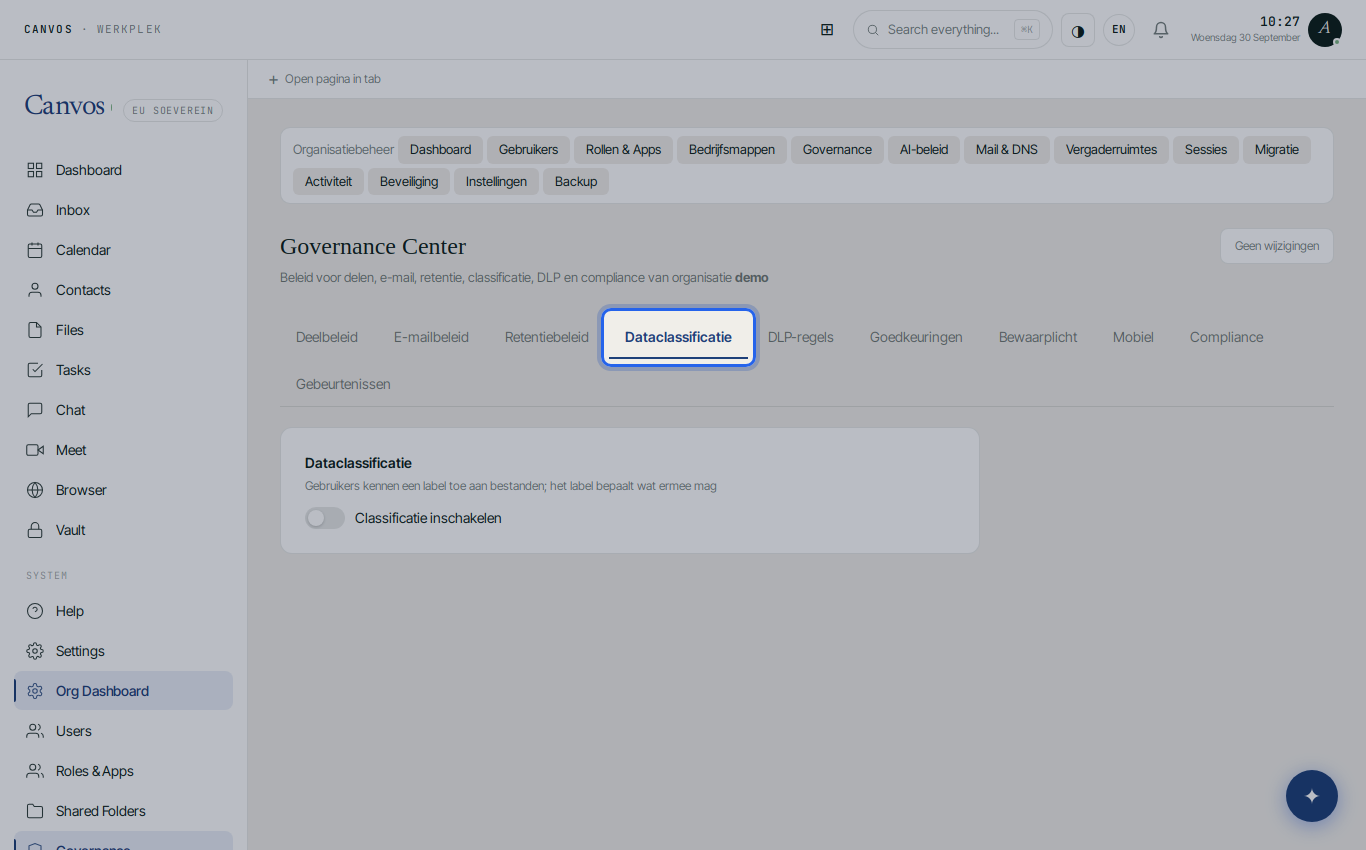Open the Inbox tray icon
The image size is (1366, 850).
pyautogui.click(x=35, y=210)
